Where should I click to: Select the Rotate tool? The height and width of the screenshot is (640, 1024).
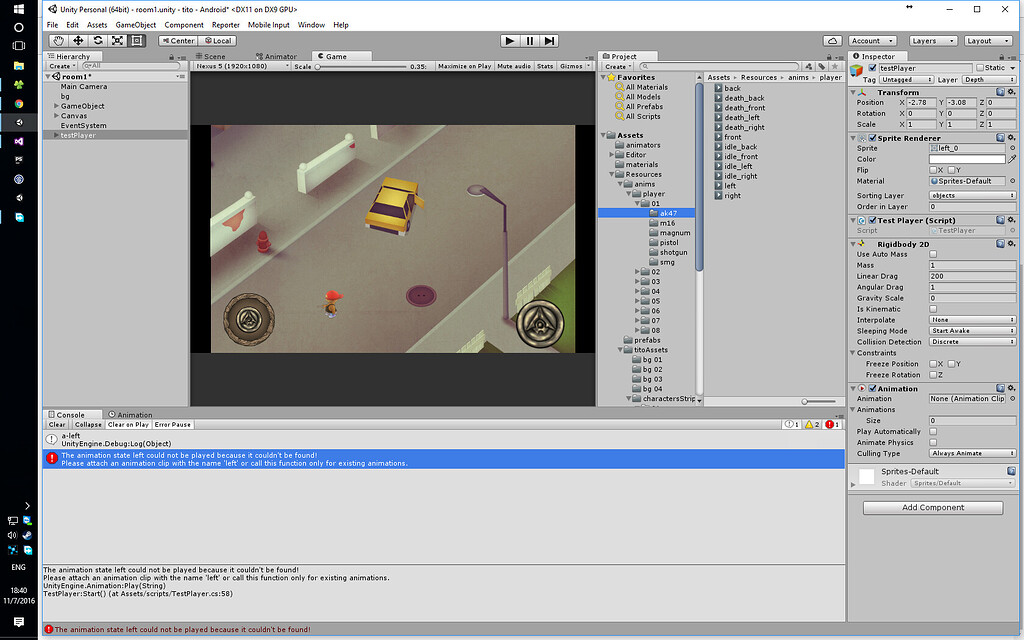[99, 40]
